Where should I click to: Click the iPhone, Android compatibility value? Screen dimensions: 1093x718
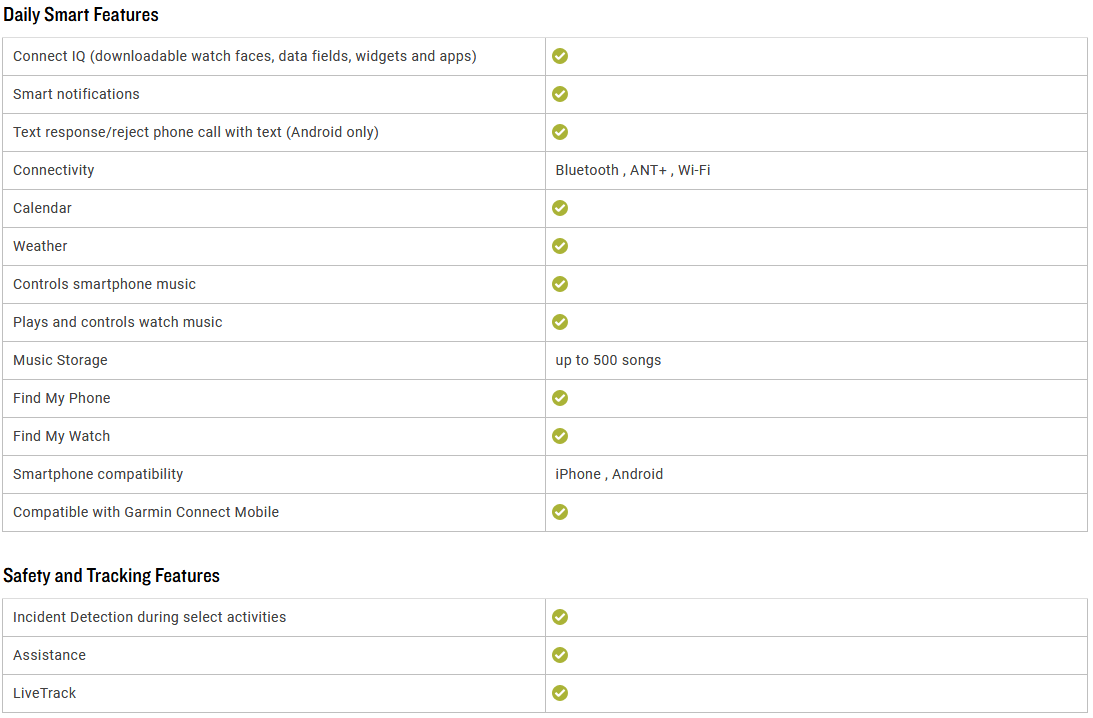[609, 474]
